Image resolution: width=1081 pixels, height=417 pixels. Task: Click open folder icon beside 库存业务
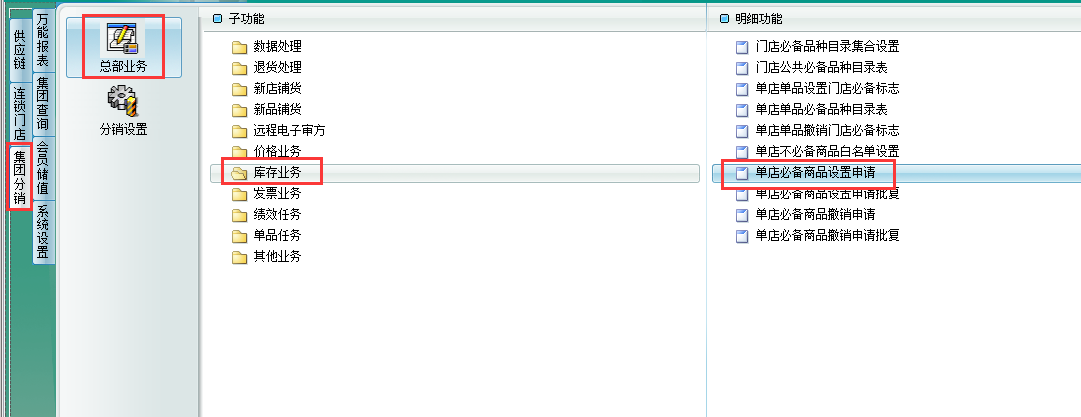(x=239, y=174)
